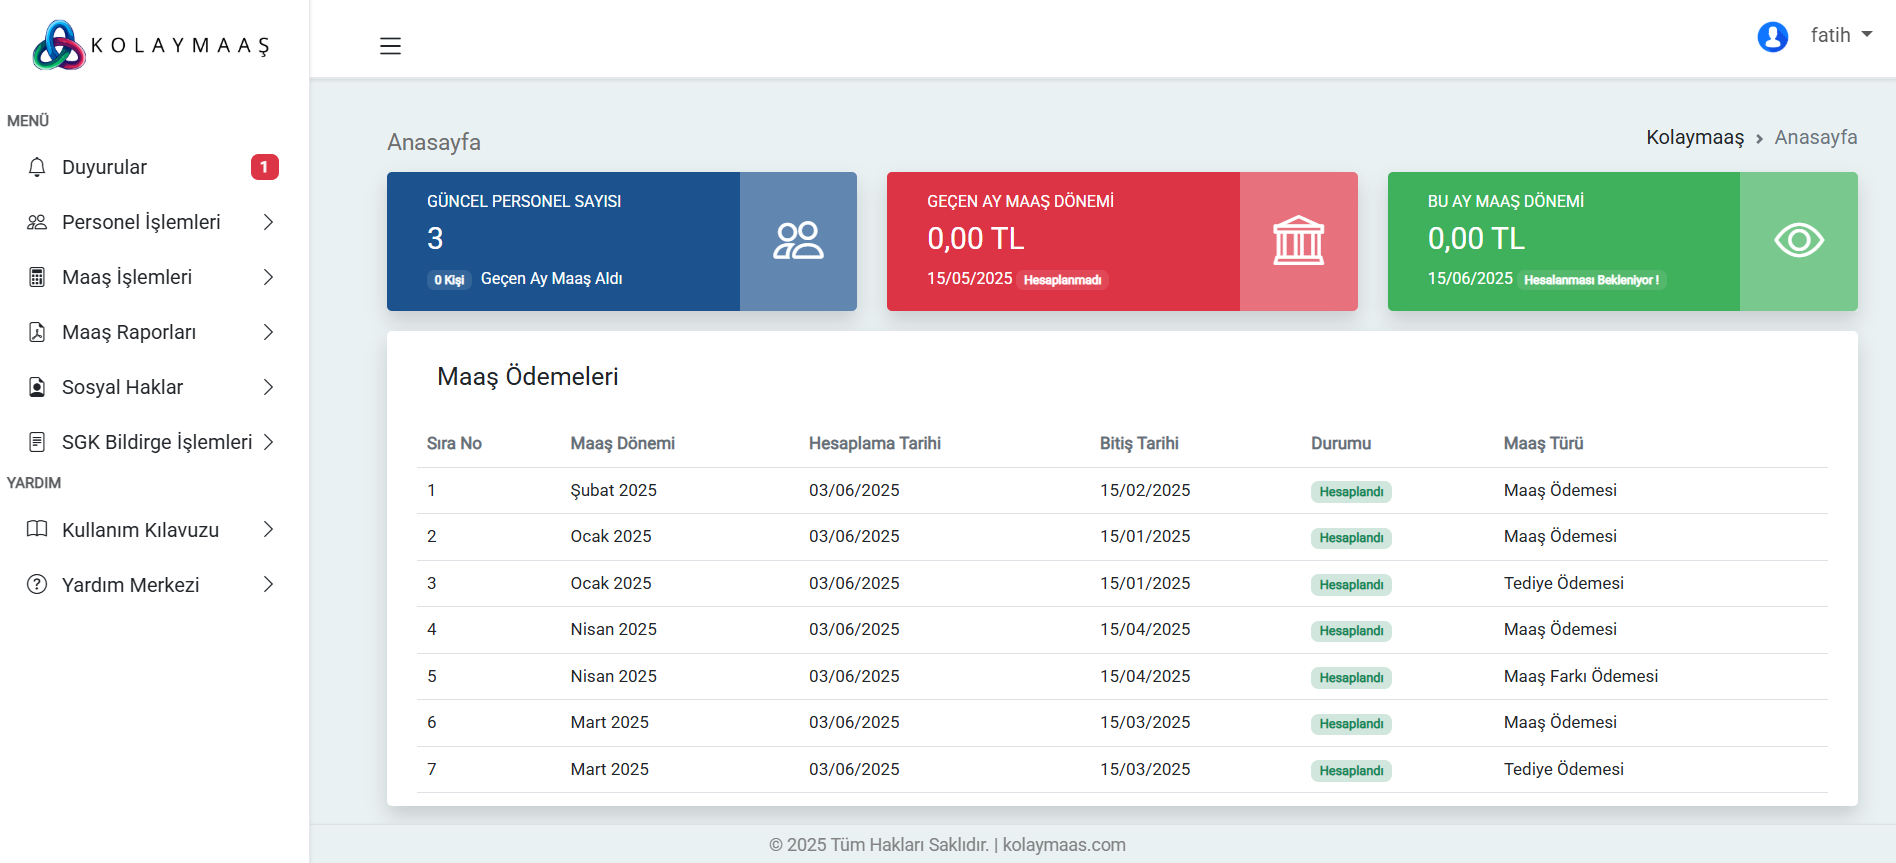The height and width of the screenshot is (863, 1896).
Task: Click the Kullanım Kılavuzu book icon
Action: 37,529
